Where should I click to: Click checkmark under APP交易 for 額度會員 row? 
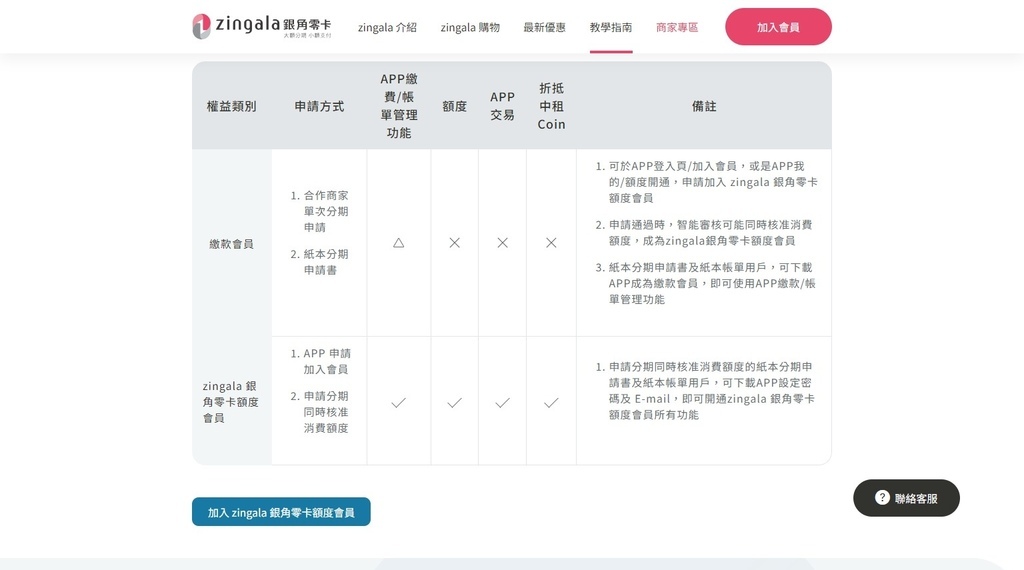click(502, 403)
